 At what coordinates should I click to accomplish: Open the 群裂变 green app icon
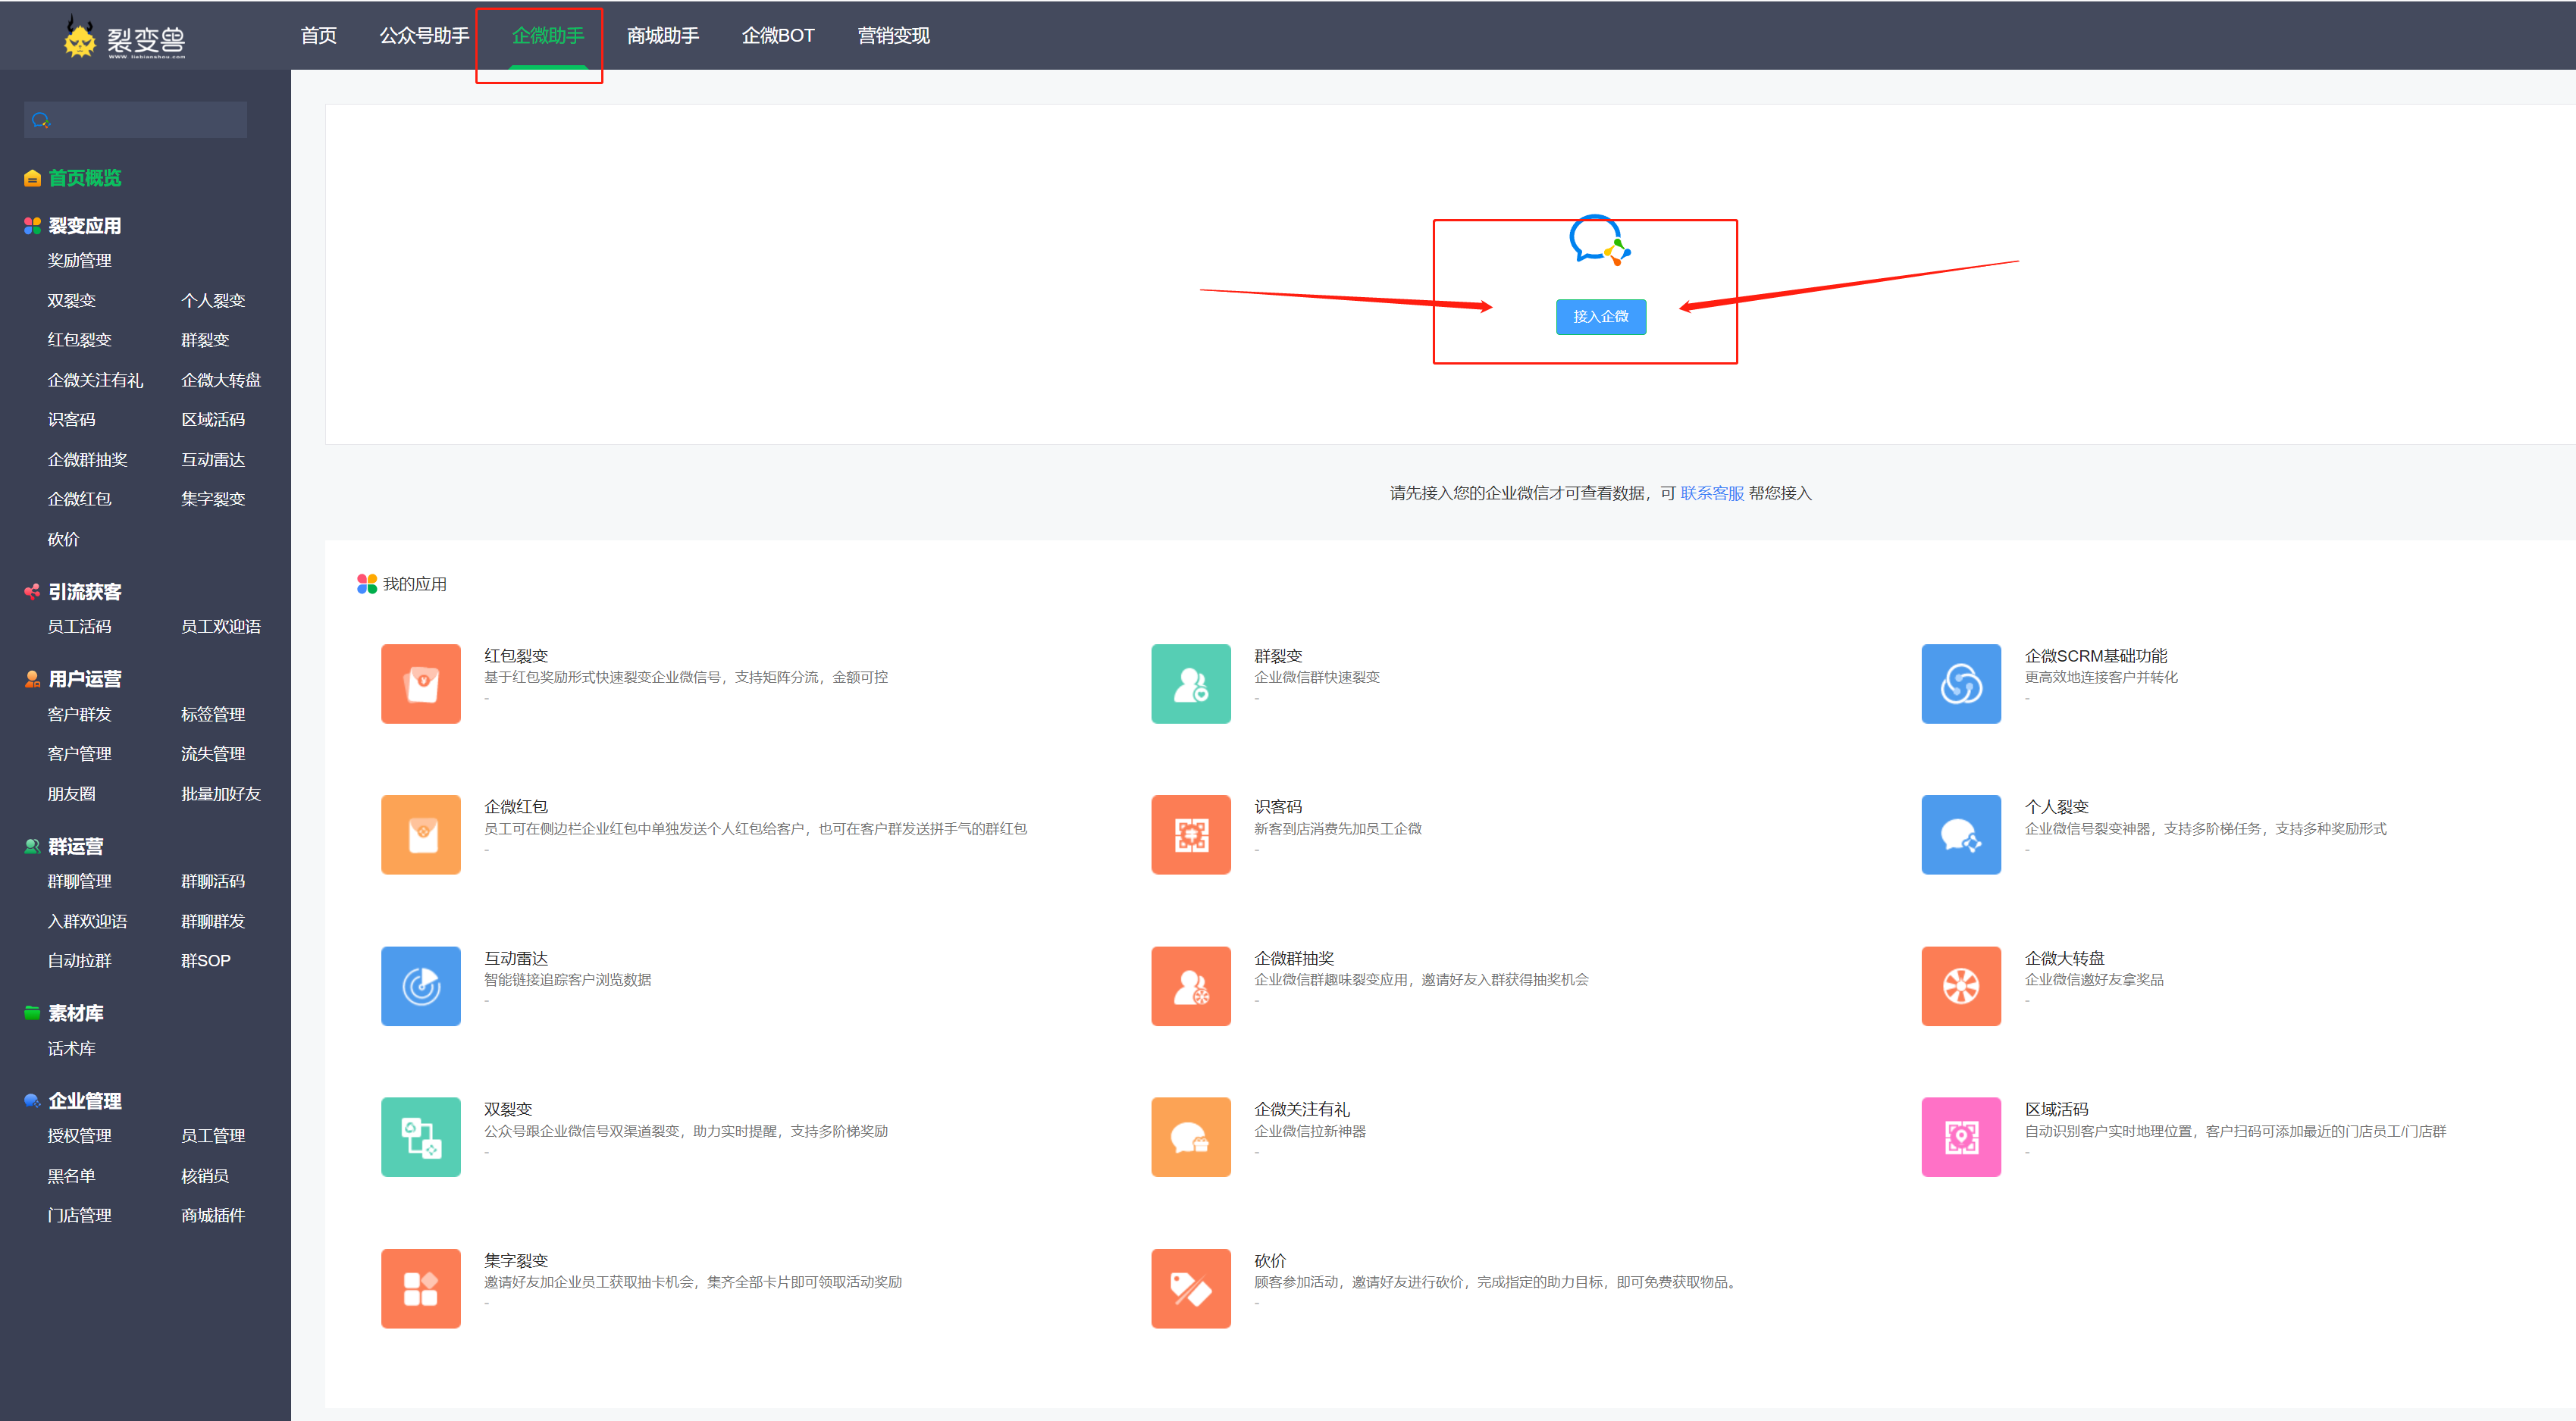coord(1190,684)
